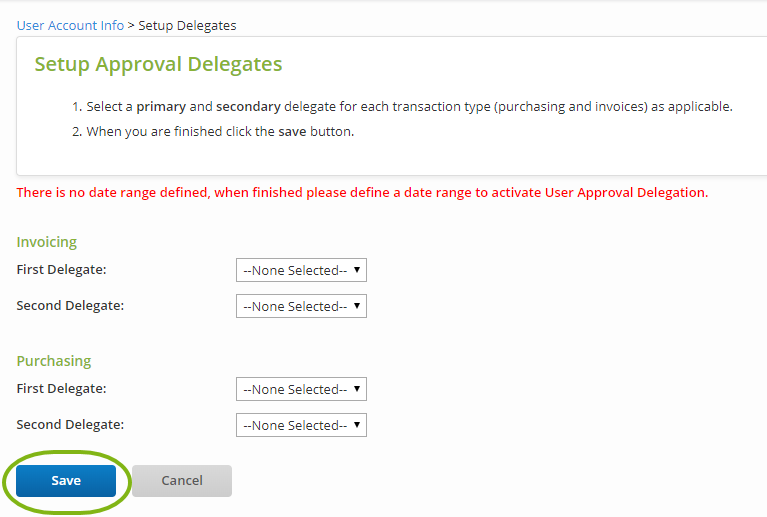The width and height of the screenshot is (767, 517).
Task: Expand the Invoicing Second Delegate dropdown
Action: [x=301, y=306]
